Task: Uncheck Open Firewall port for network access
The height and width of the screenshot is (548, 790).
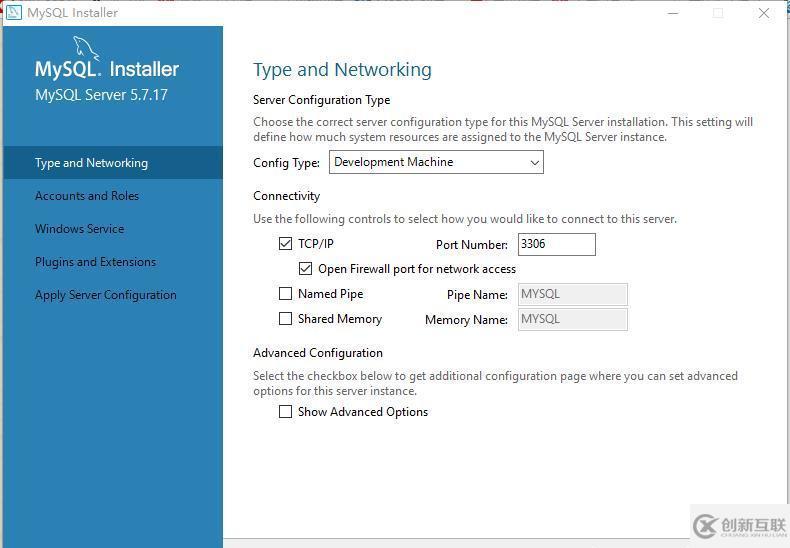Action: coord(305,269)
